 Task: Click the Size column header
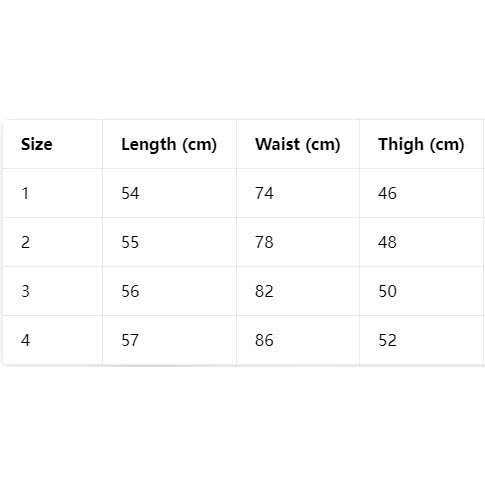point(37,144)
